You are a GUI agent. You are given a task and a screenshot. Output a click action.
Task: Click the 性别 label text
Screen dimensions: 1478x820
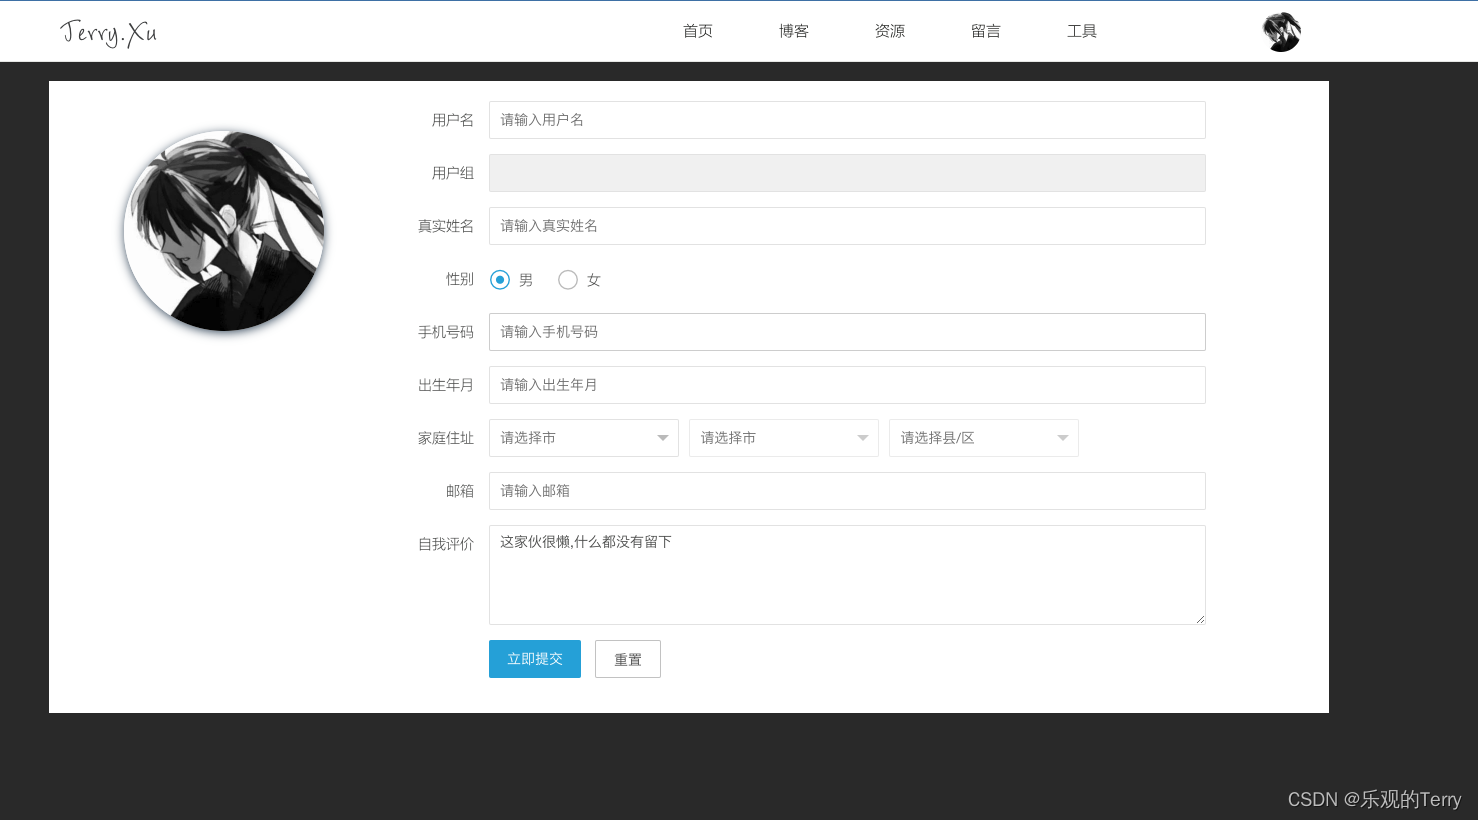coord(460,279)
